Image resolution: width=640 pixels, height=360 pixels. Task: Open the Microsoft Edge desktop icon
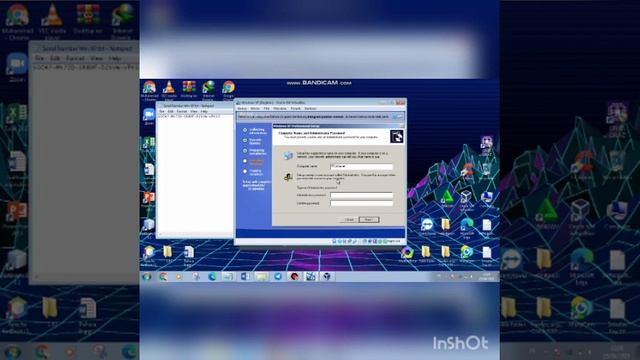coord(467,226)
